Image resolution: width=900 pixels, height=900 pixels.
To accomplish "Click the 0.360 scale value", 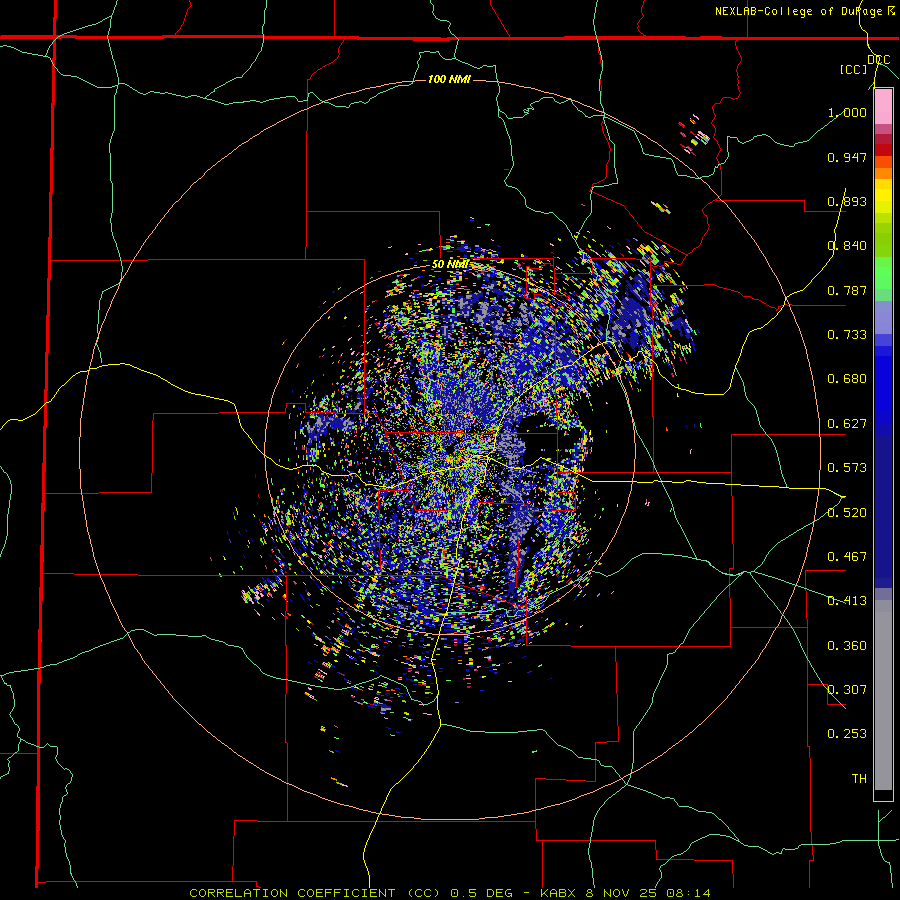I will point(847,646).
